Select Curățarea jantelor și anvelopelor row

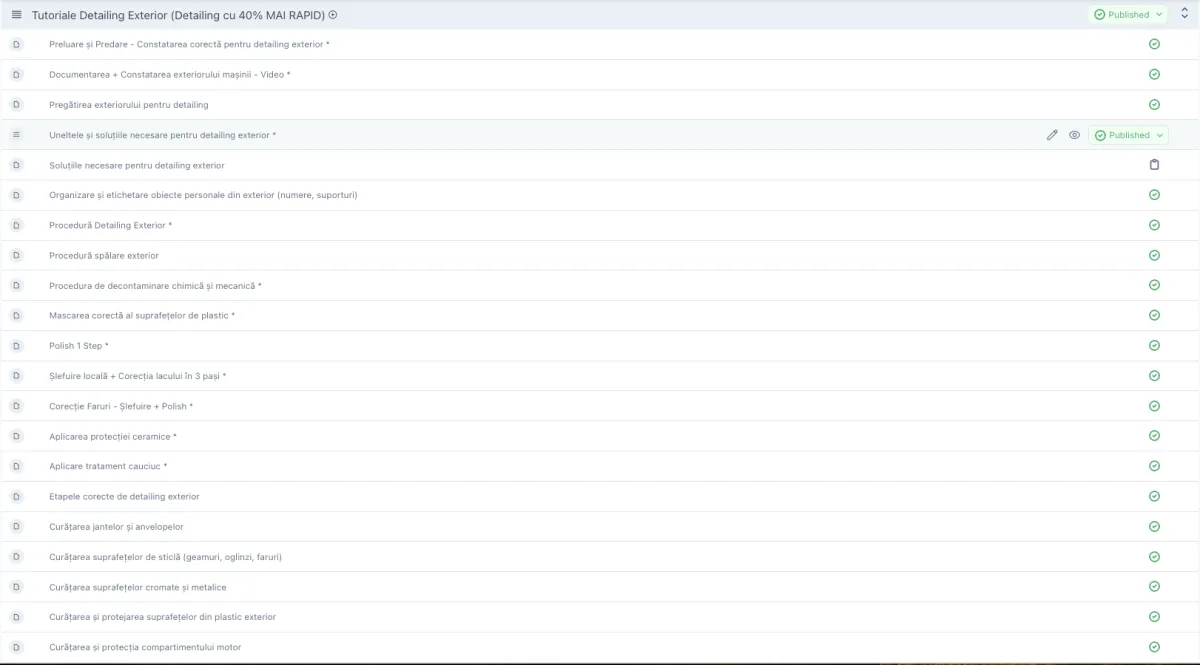point(116,526)
